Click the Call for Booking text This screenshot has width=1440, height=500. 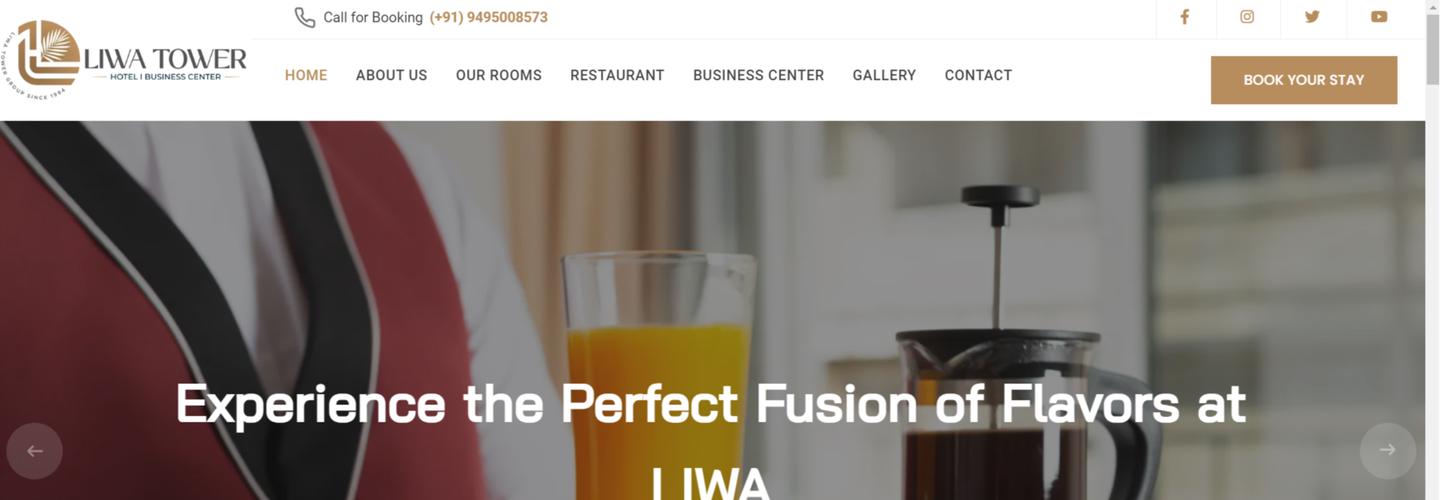[x=373, y=17]
